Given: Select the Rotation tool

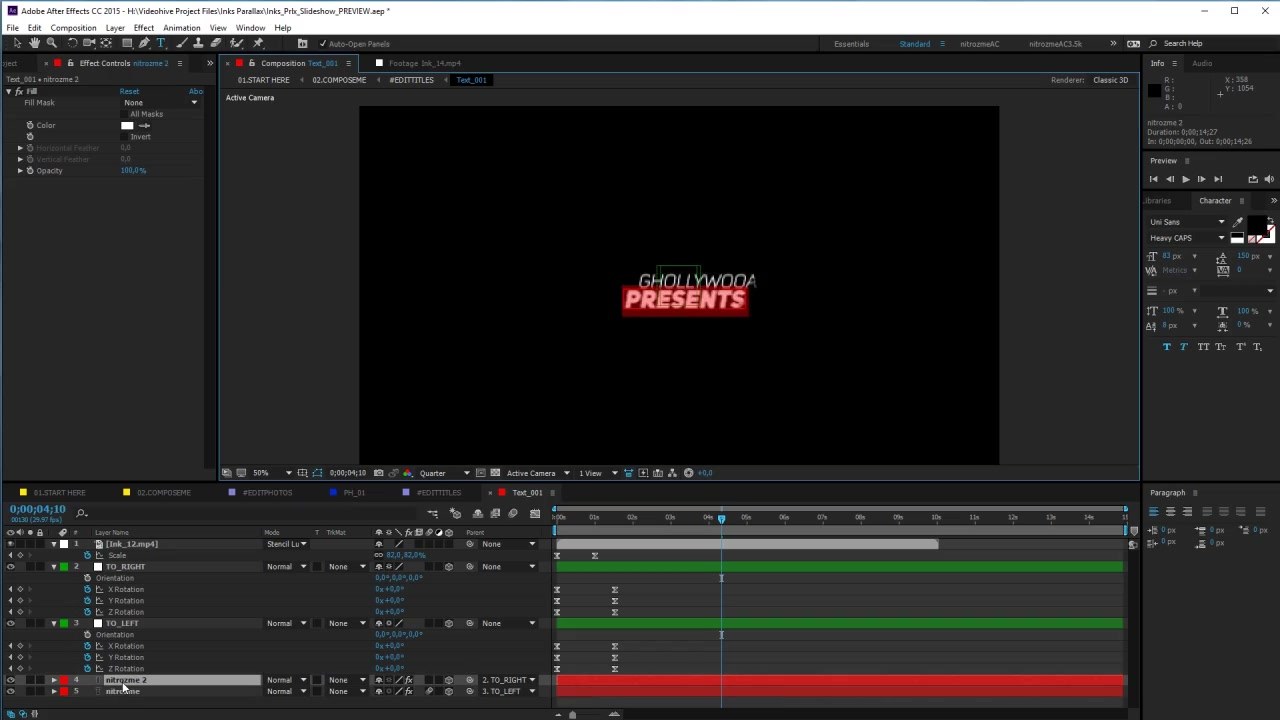Looking at the screenshot, I should click(x=72, y=43).
